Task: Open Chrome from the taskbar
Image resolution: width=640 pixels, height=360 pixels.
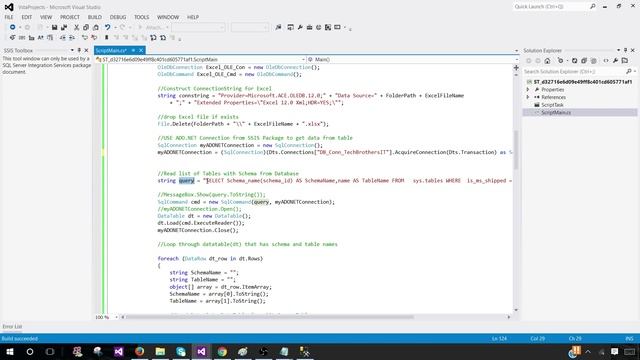Action: click(222, 351)
